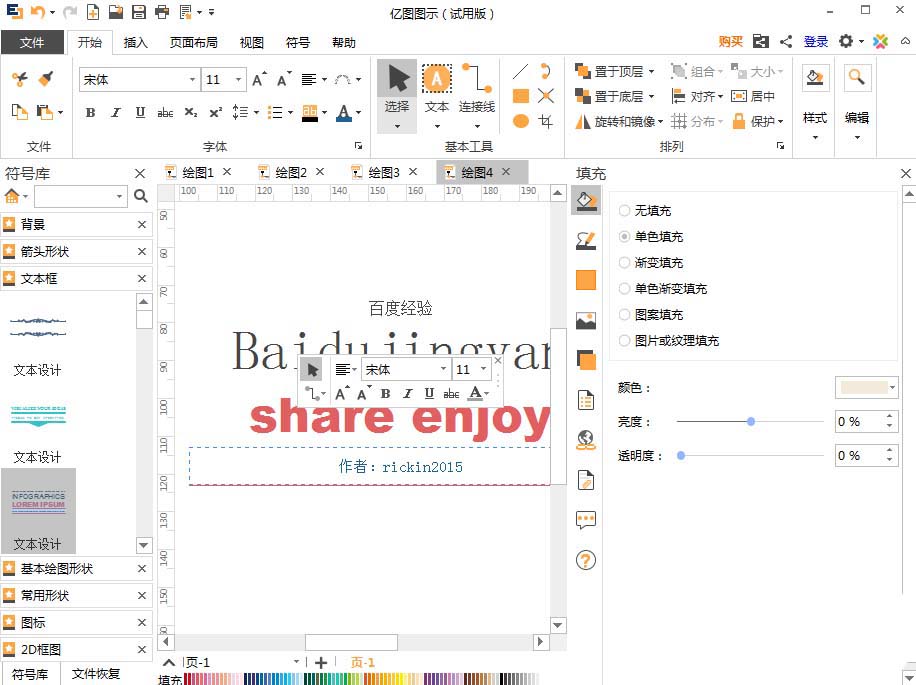Expand the 样式 dropdown
The width and height of the screenshot is (916, 685).
click(x=815, y=138)
